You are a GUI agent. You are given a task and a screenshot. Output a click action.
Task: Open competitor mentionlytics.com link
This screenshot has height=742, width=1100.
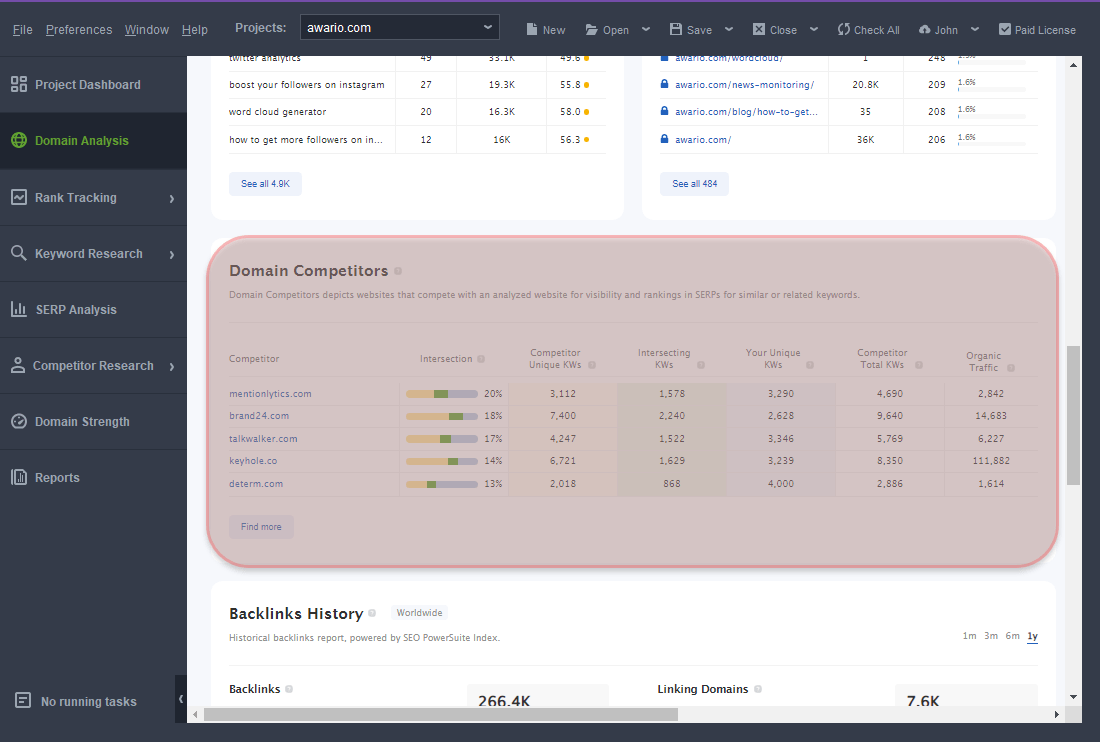270,394
